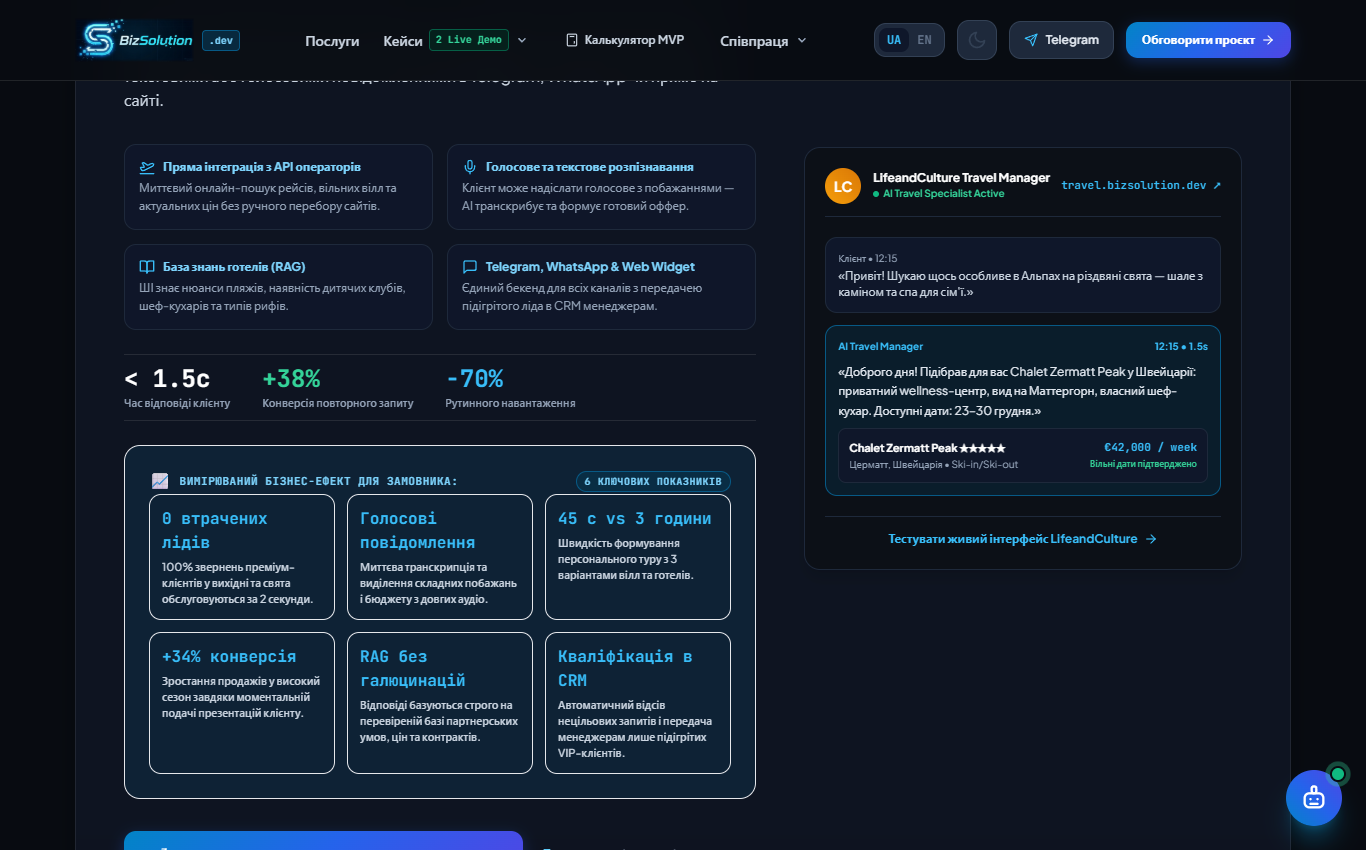1366x850 pixels.
Task: Toggle dark mode with the moon icon
Action: click(977, 40)
